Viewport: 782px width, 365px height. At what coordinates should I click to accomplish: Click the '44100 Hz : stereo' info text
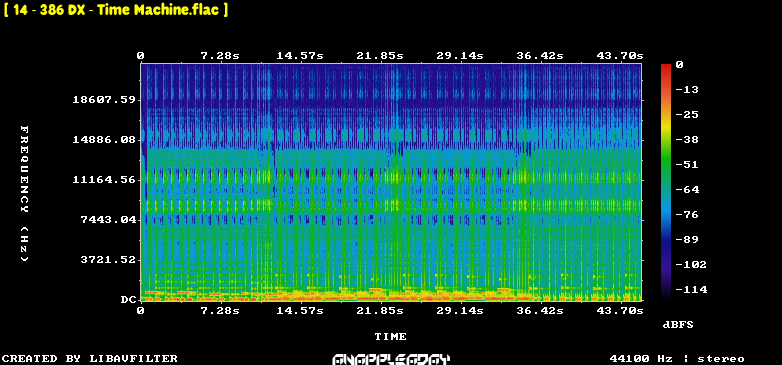pos(677,359)
